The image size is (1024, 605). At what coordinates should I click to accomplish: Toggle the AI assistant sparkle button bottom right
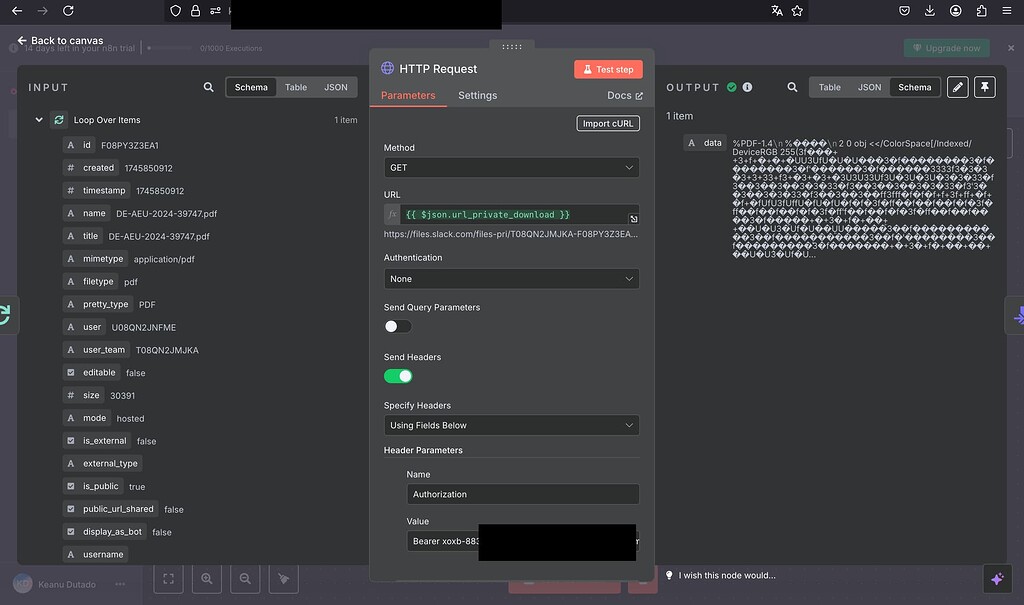point(997,579)
